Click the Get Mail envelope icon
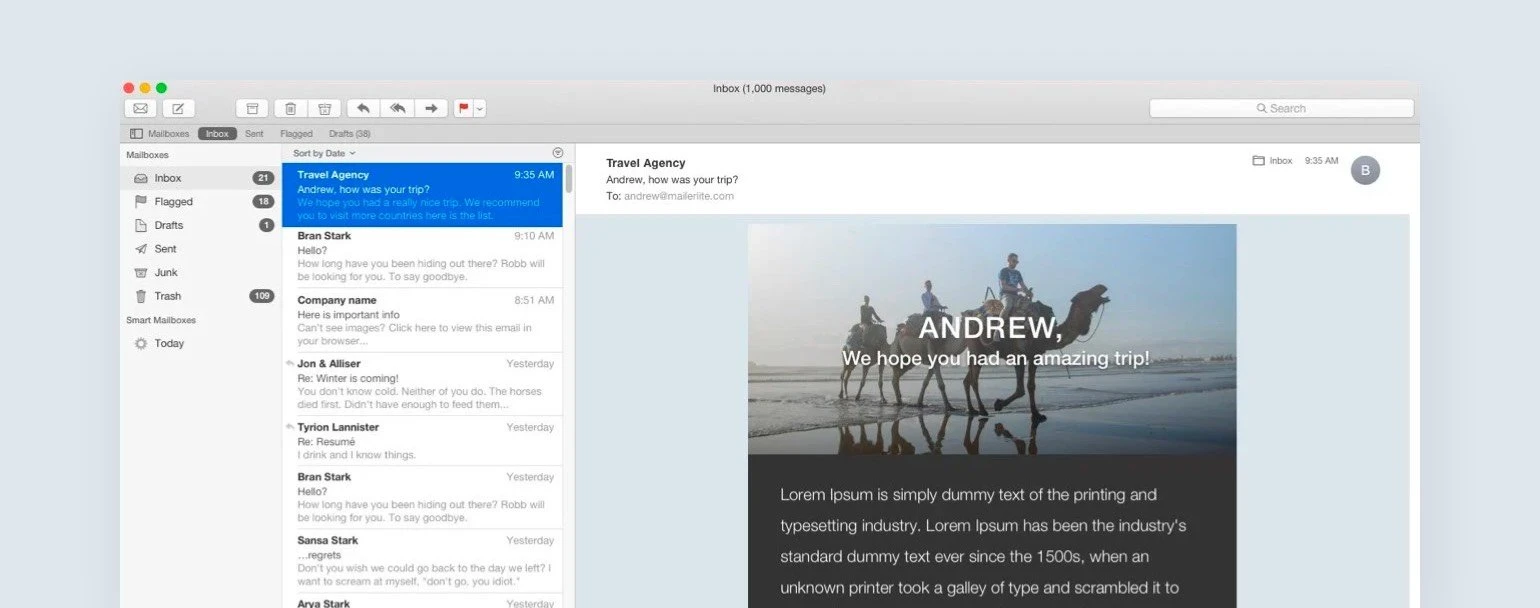The width and height of the screenshot is (1540, 608). 141,108
